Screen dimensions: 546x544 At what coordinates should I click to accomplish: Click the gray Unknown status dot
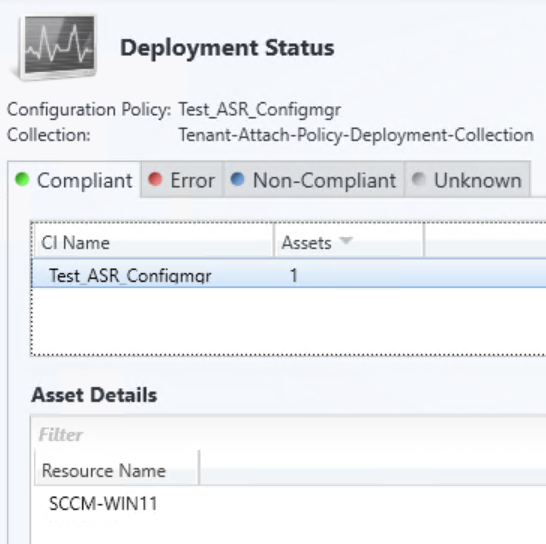point(419,179)
